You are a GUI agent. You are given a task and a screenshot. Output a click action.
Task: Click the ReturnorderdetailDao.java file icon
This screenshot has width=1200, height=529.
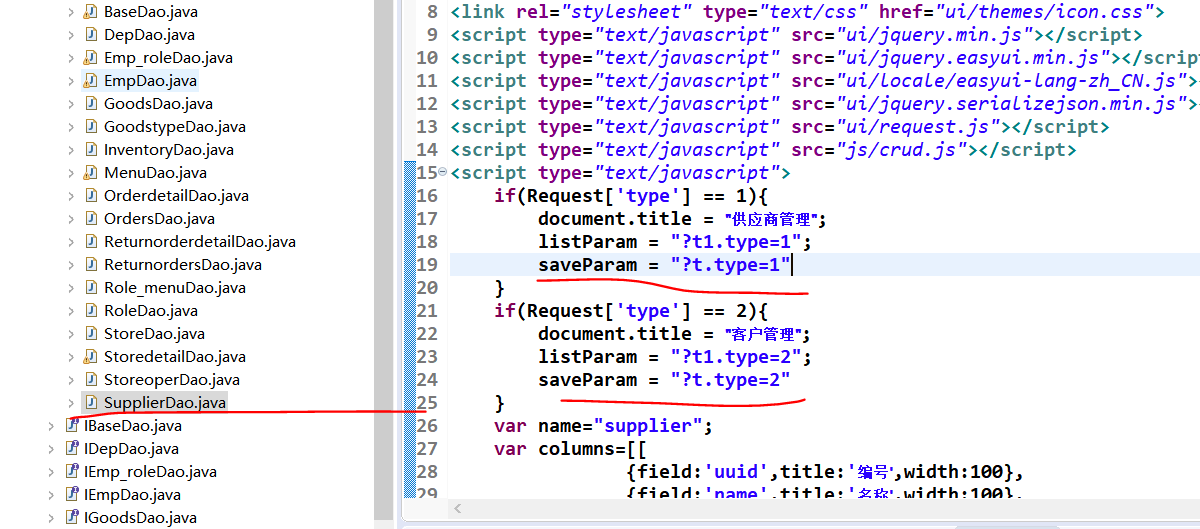pos(92,242)
